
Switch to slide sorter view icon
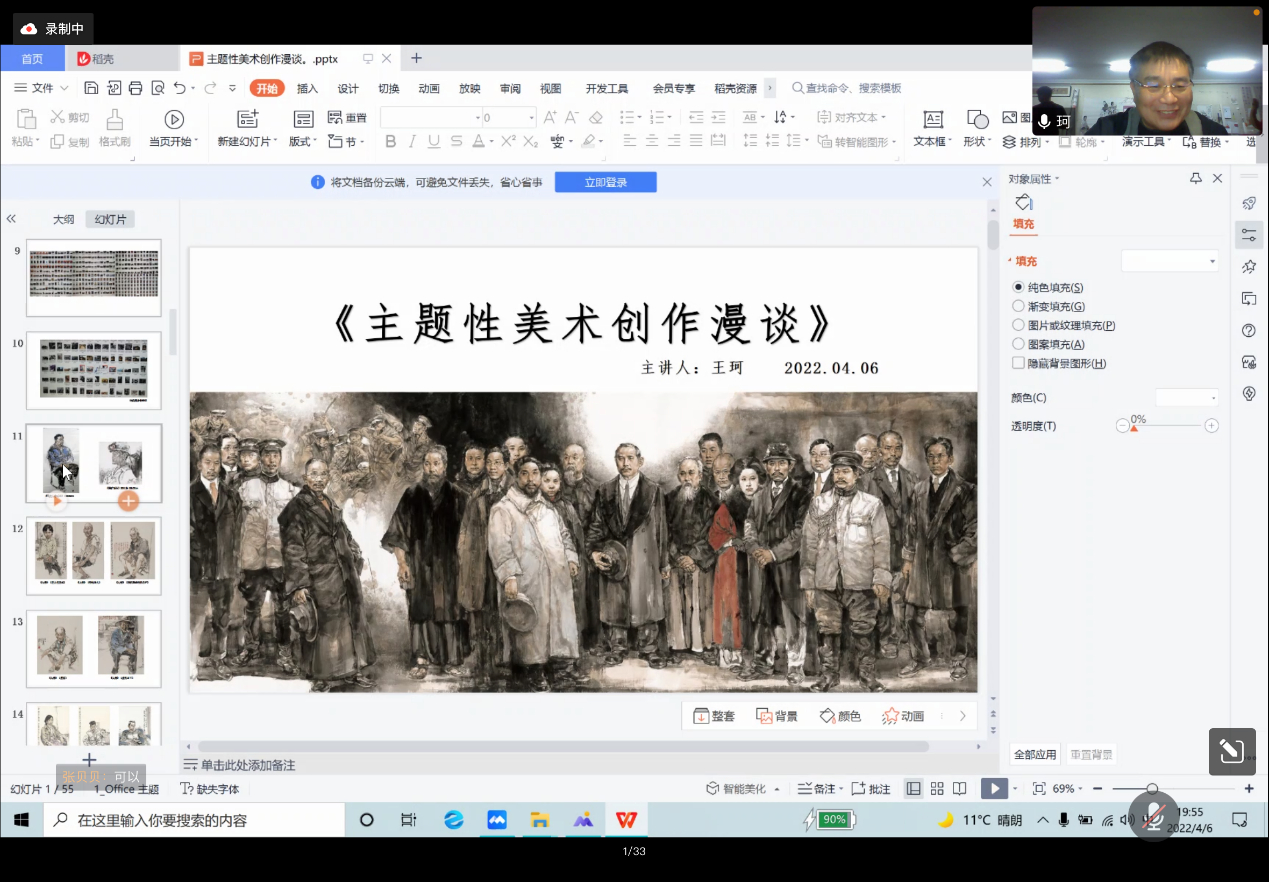(937, 789)
